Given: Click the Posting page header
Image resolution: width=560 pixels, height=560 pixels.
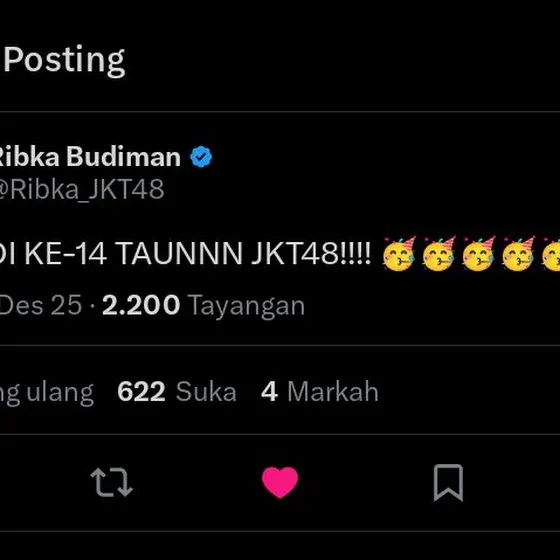Looking at the screenshot, I should [64, 60].
